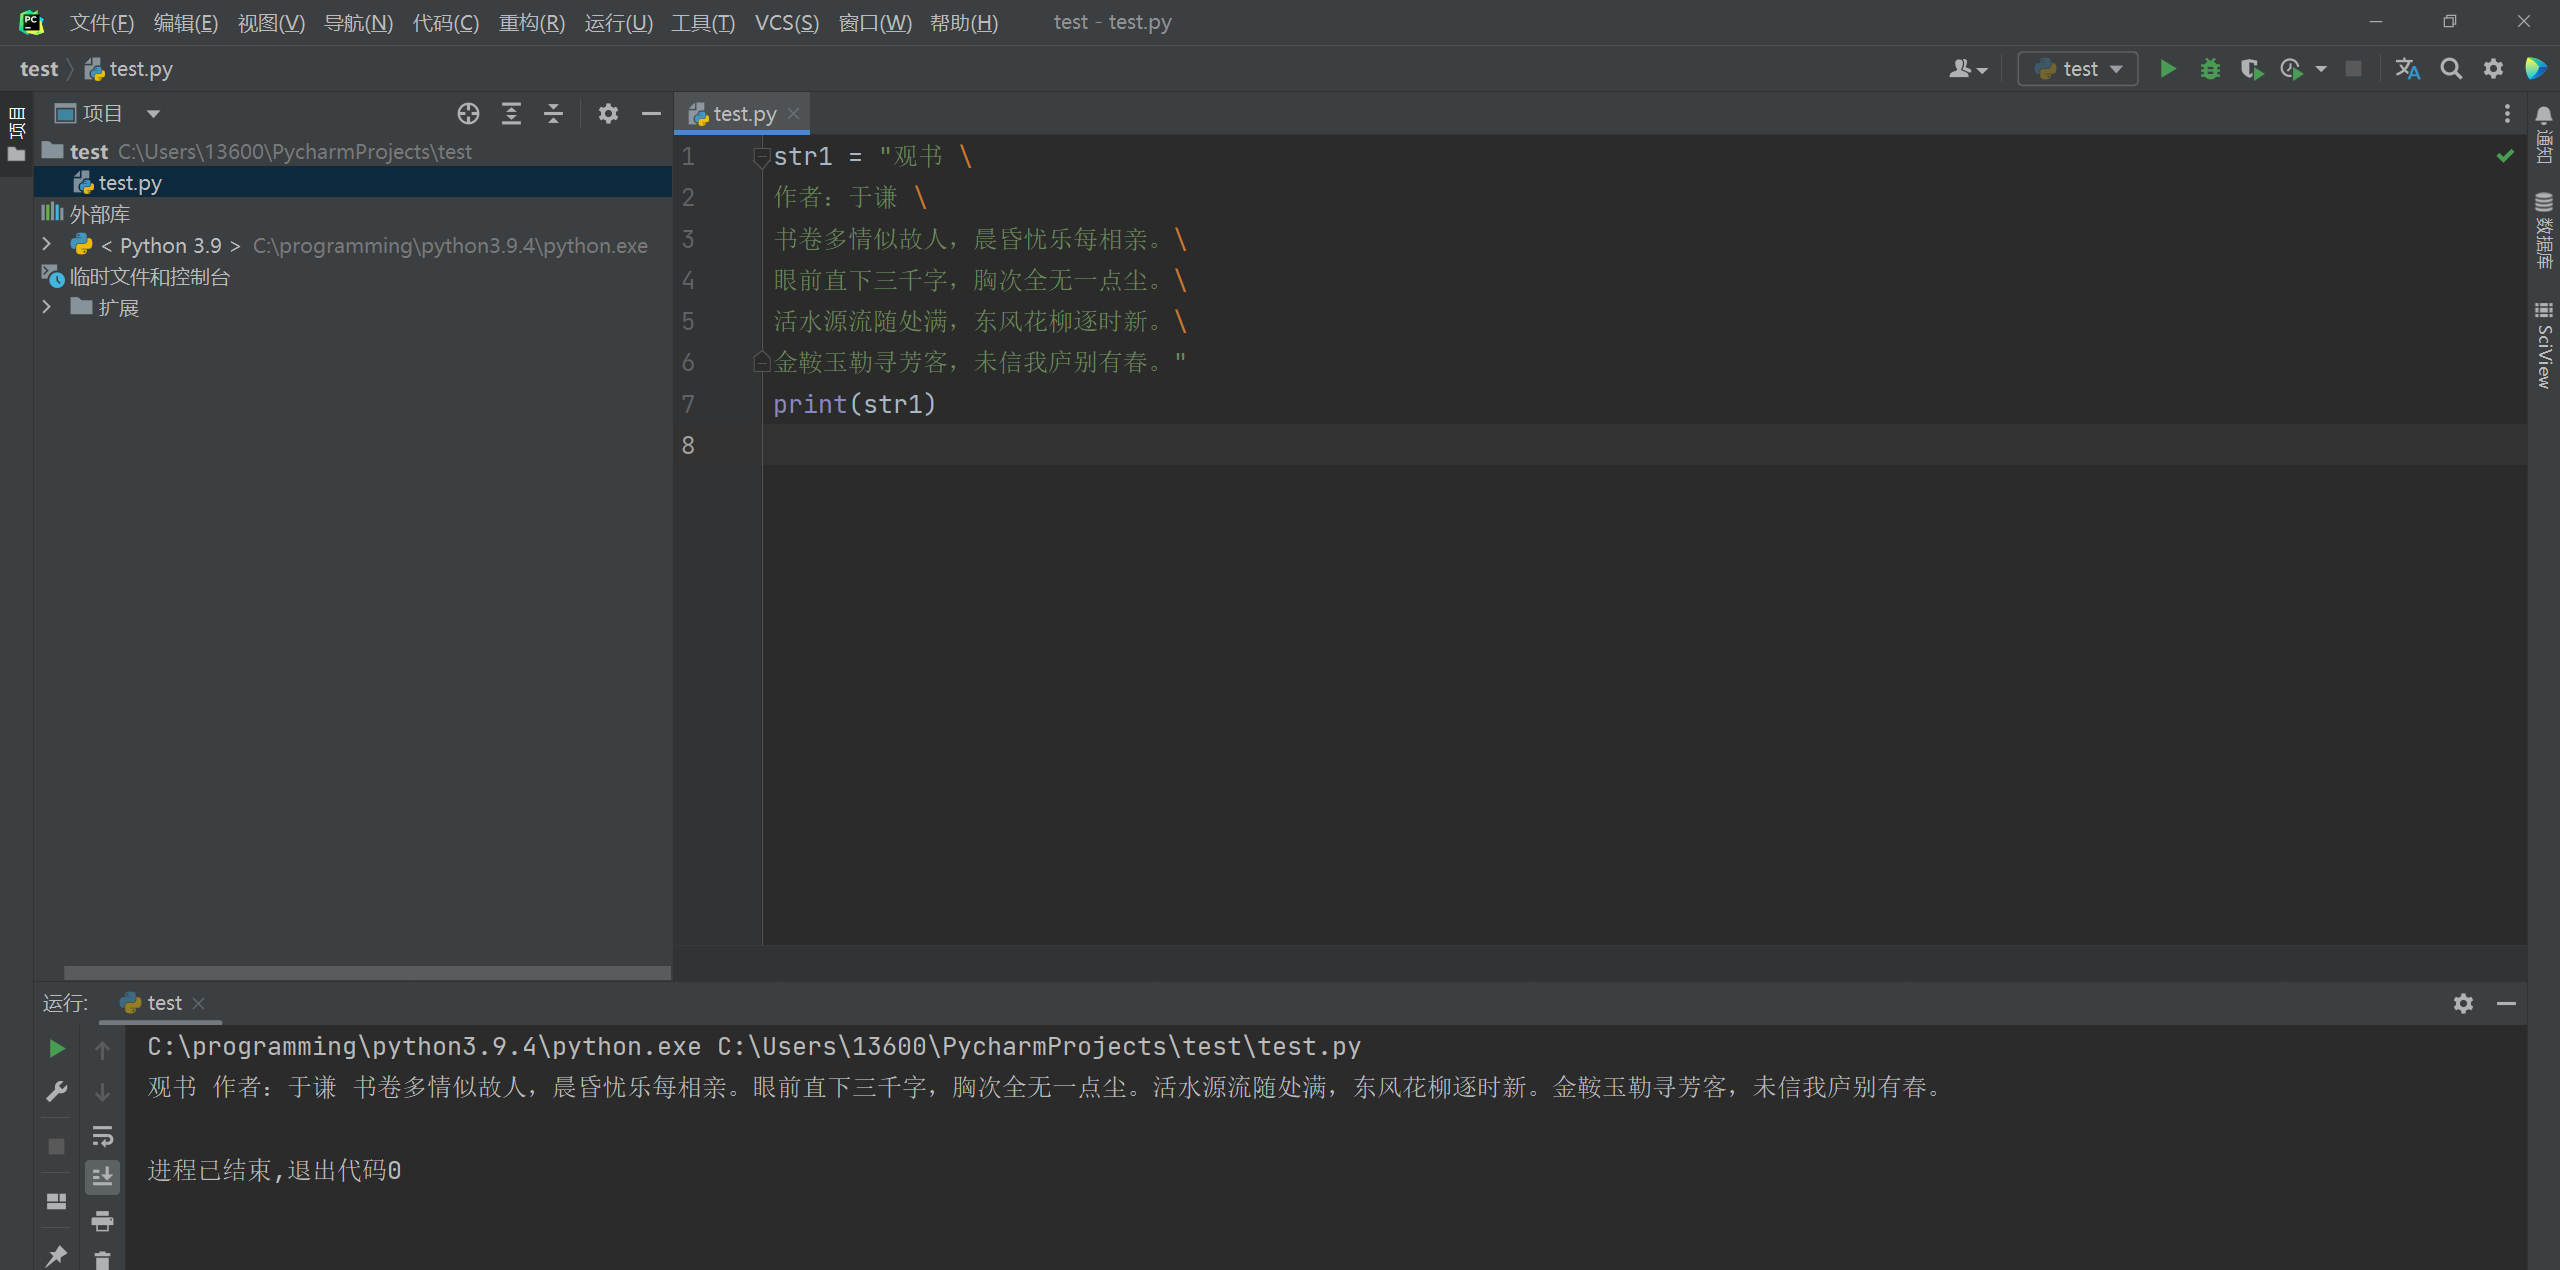Open the SciView sidebar panel

click(2544, 345)
